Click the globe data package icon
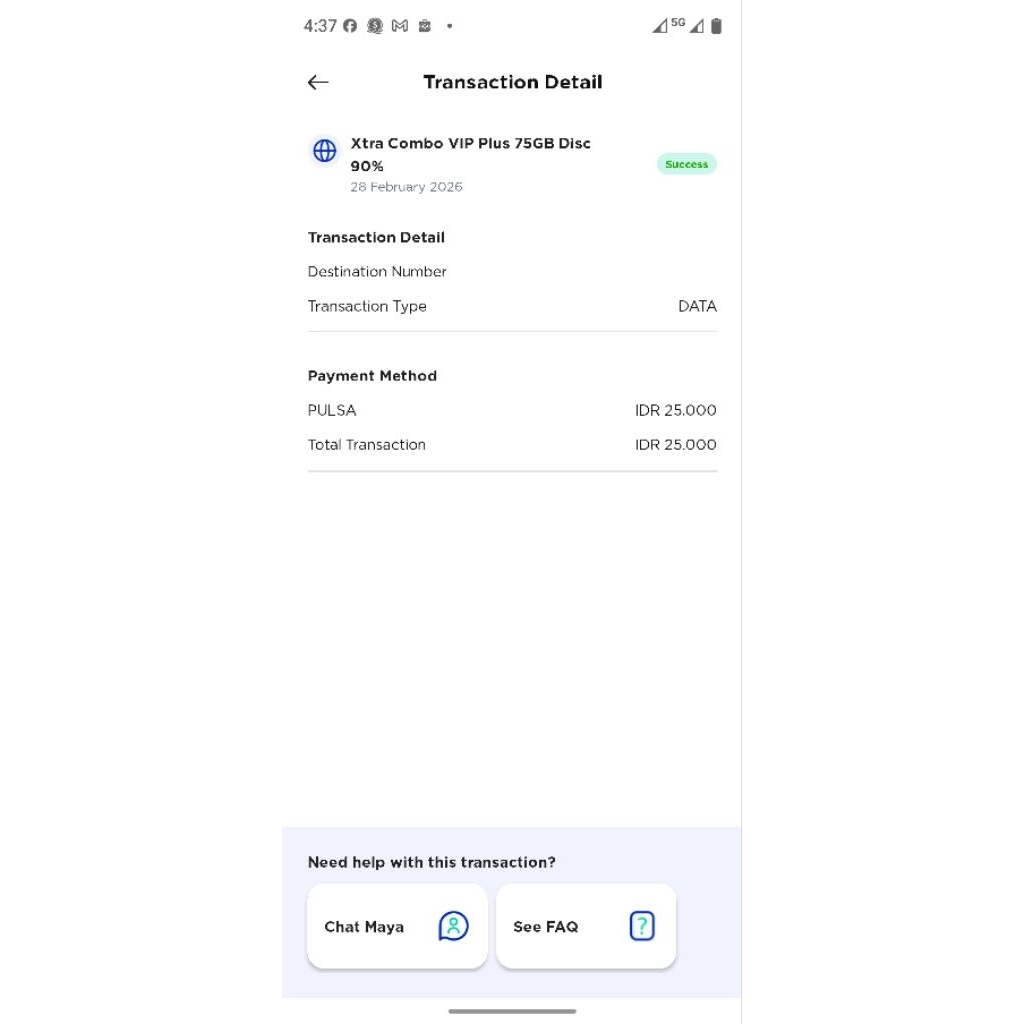The height and width of the screenshot is (1024, 1024). 325,151
